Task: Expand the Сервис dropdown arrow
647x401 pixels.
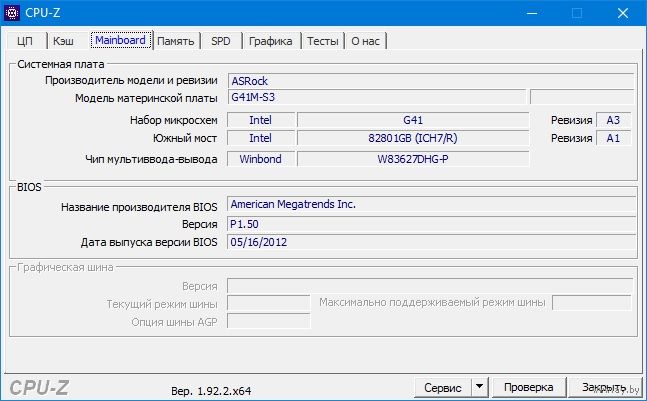Action: pos(479,387)
